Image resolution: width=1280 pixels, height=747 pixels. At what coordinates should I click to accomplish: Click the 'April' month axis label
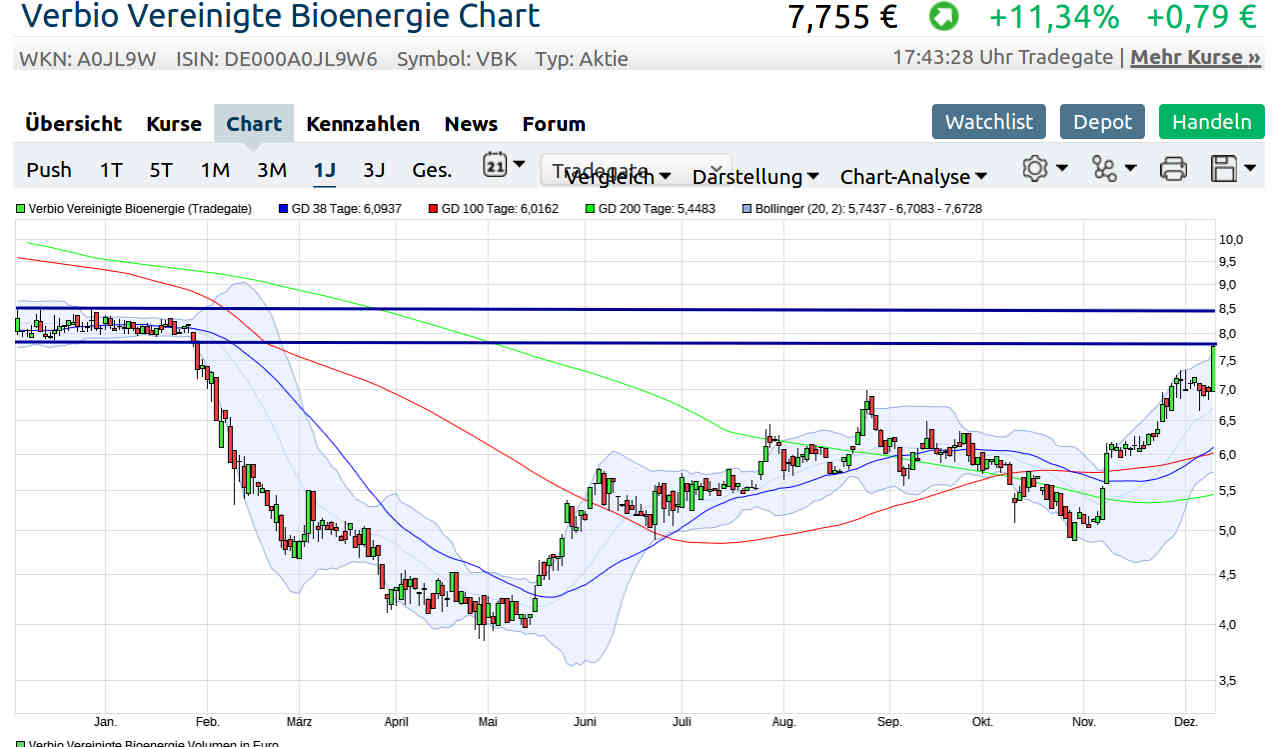[396, 721]
